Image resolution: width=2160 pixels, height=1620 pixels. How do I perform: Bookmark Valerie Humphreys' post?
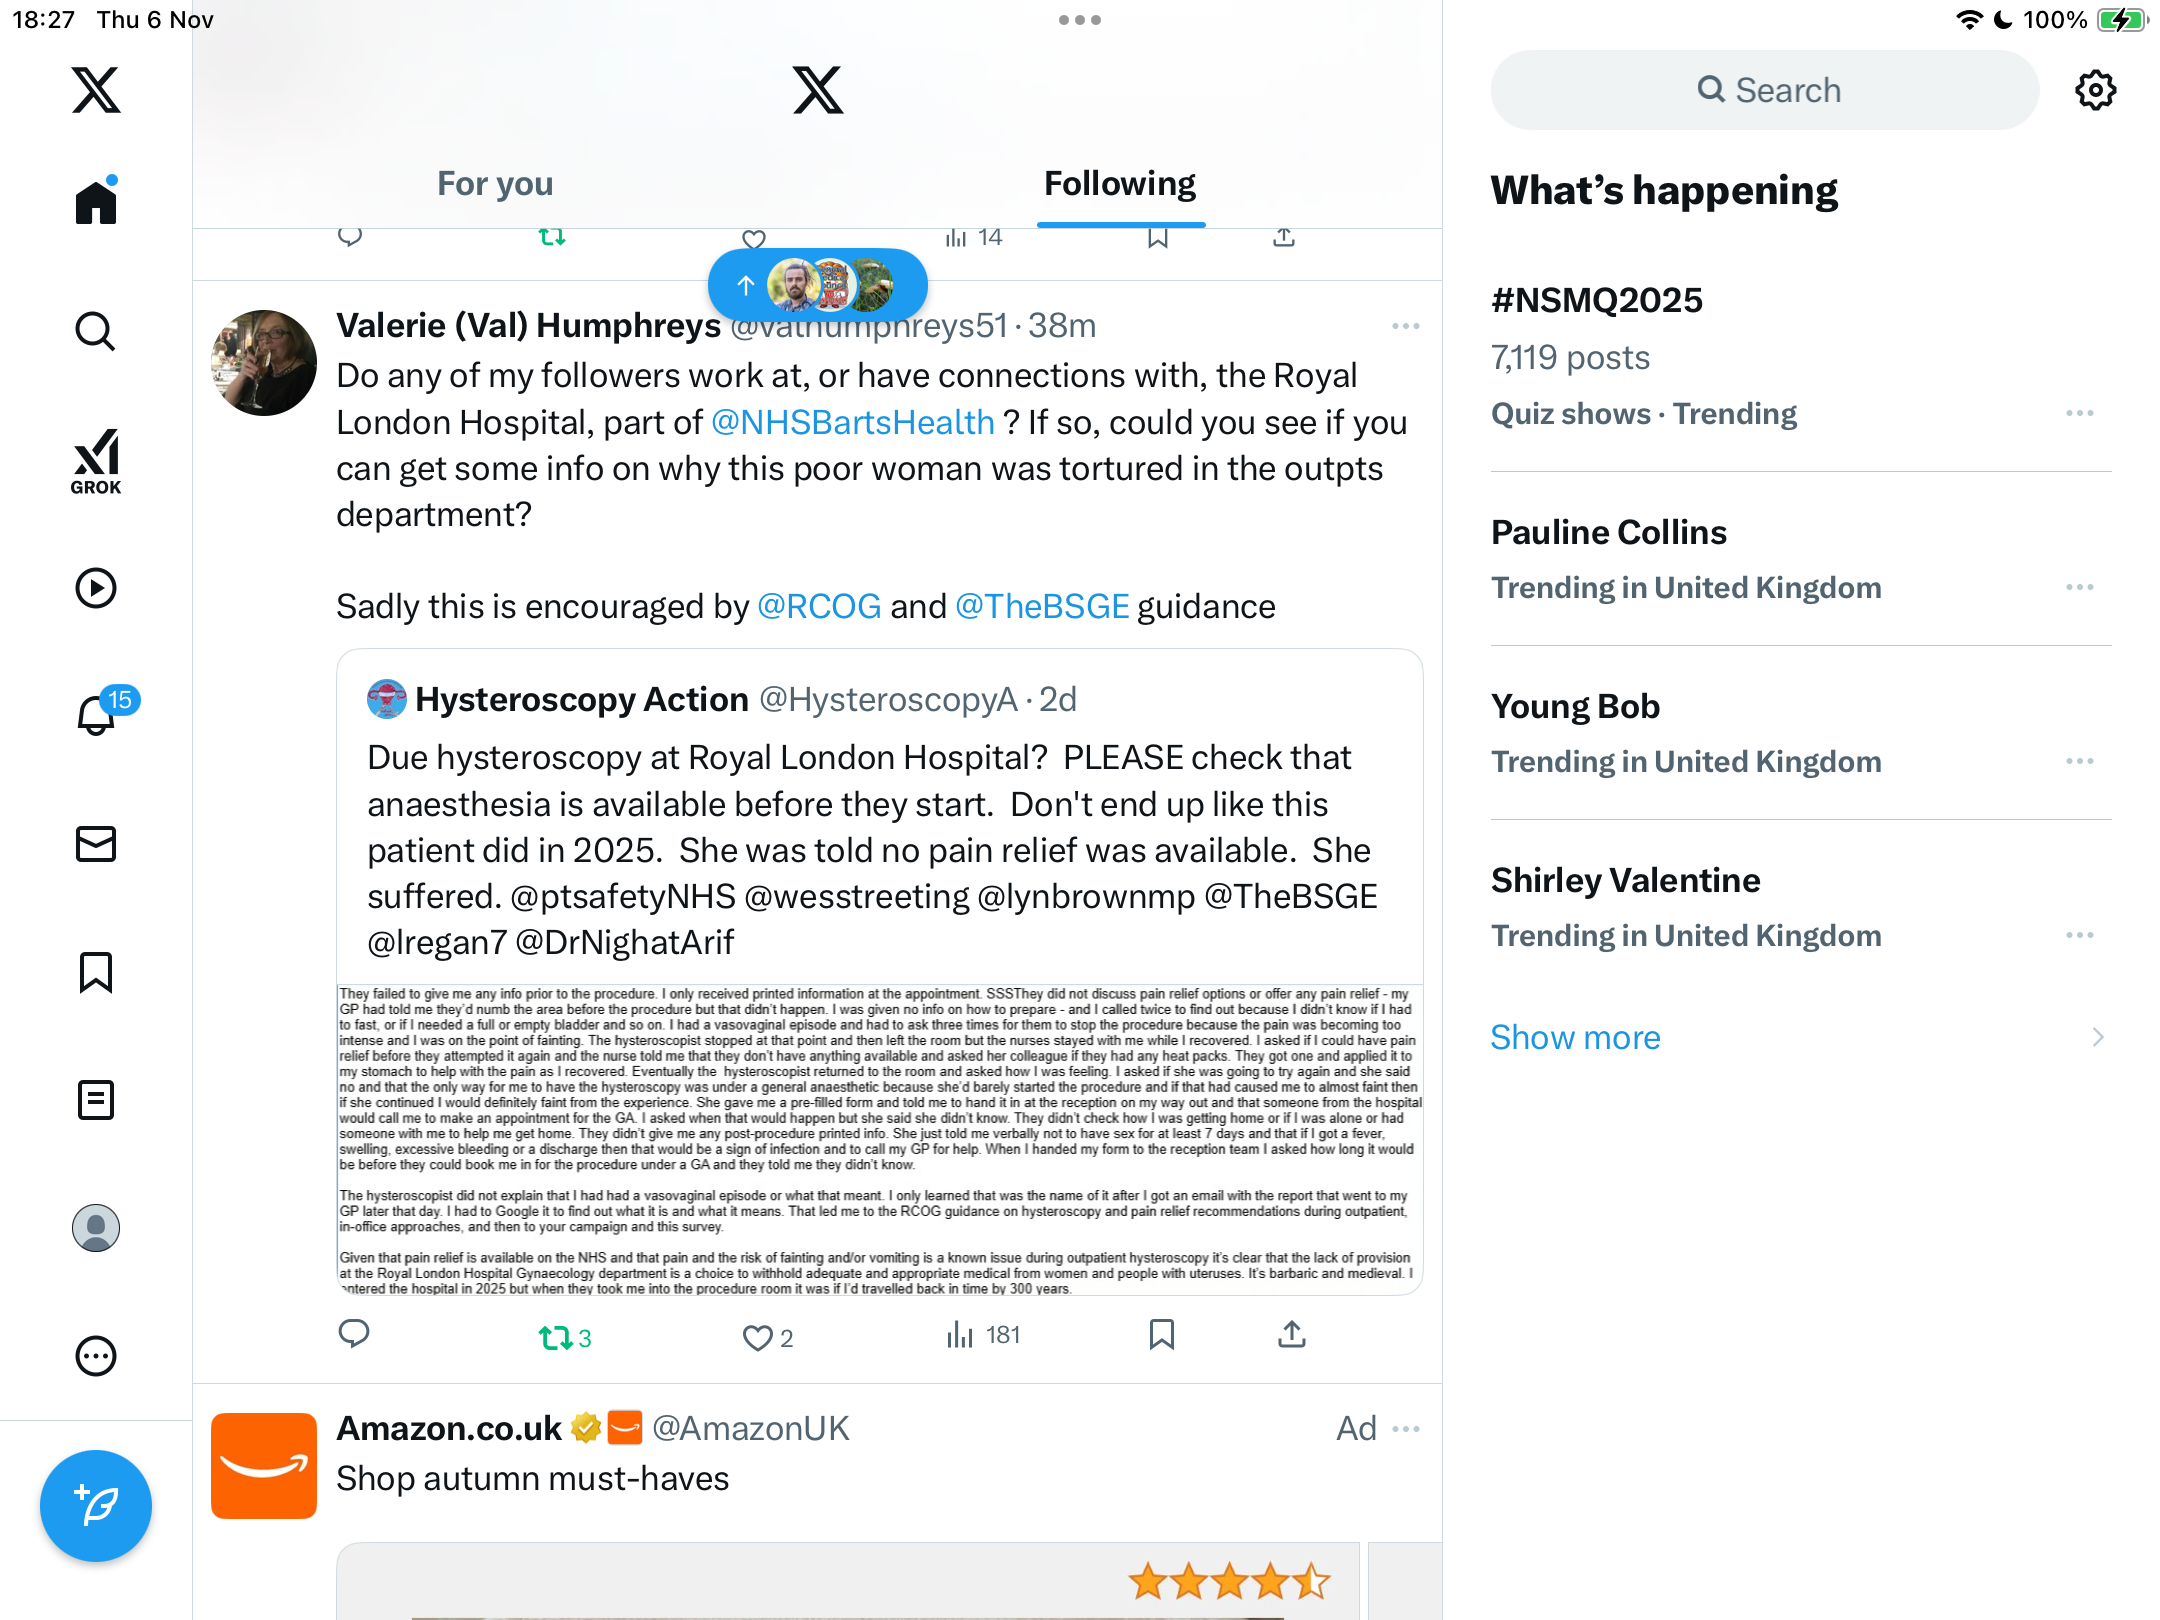pos(1161,1335)
